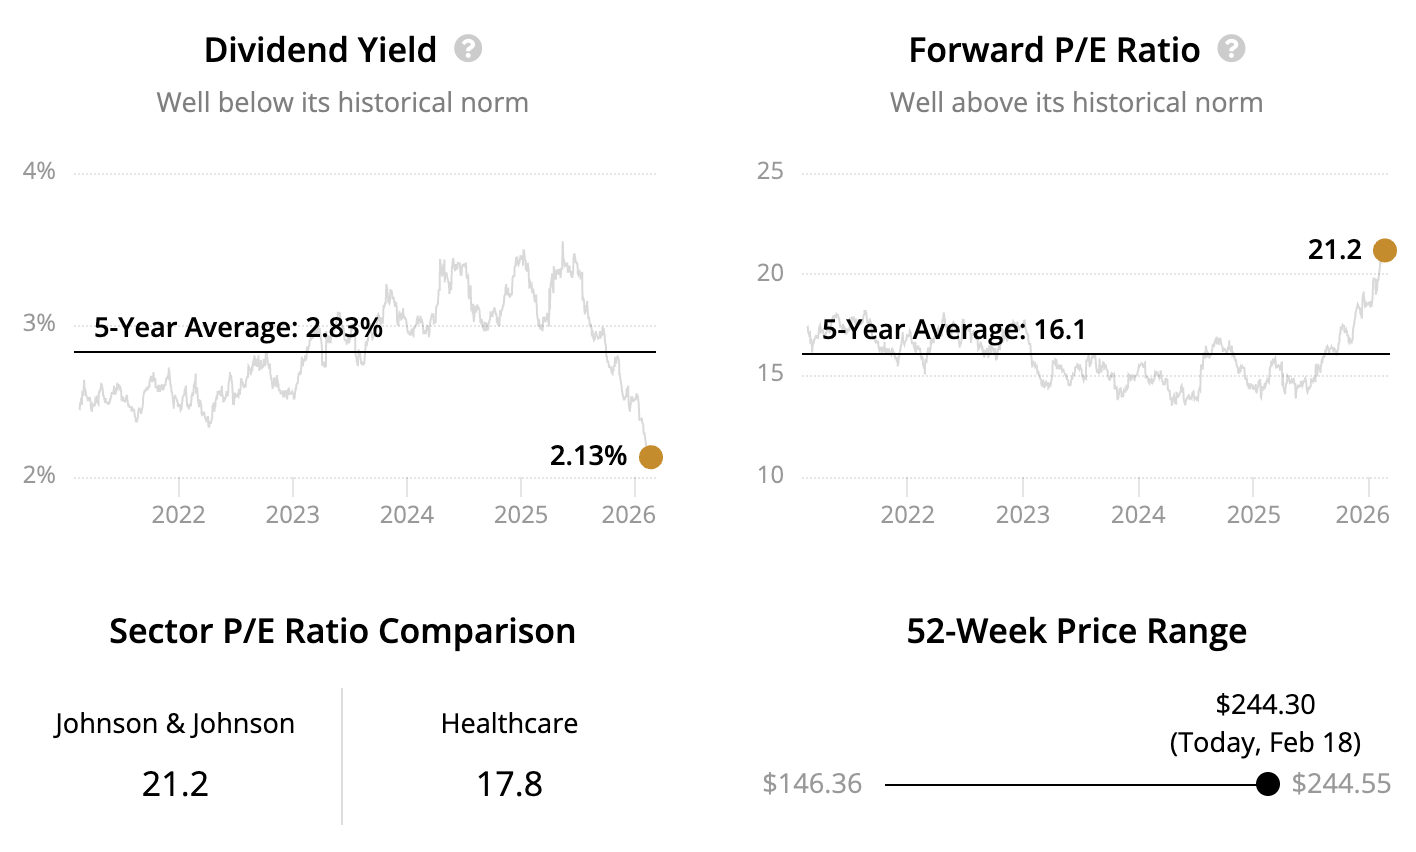Screen dimensions: 1416x852
Task: Click the 5-Year Average 16.1 label
Action: point(954,330)
